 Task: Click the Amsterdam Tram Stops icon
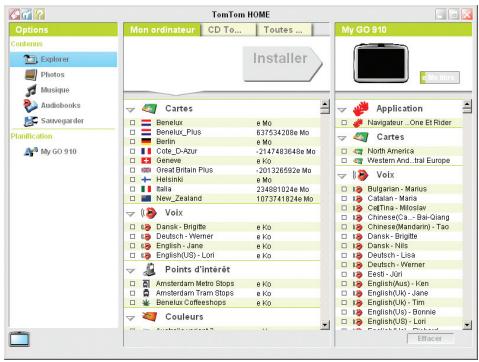pos(146,293)
